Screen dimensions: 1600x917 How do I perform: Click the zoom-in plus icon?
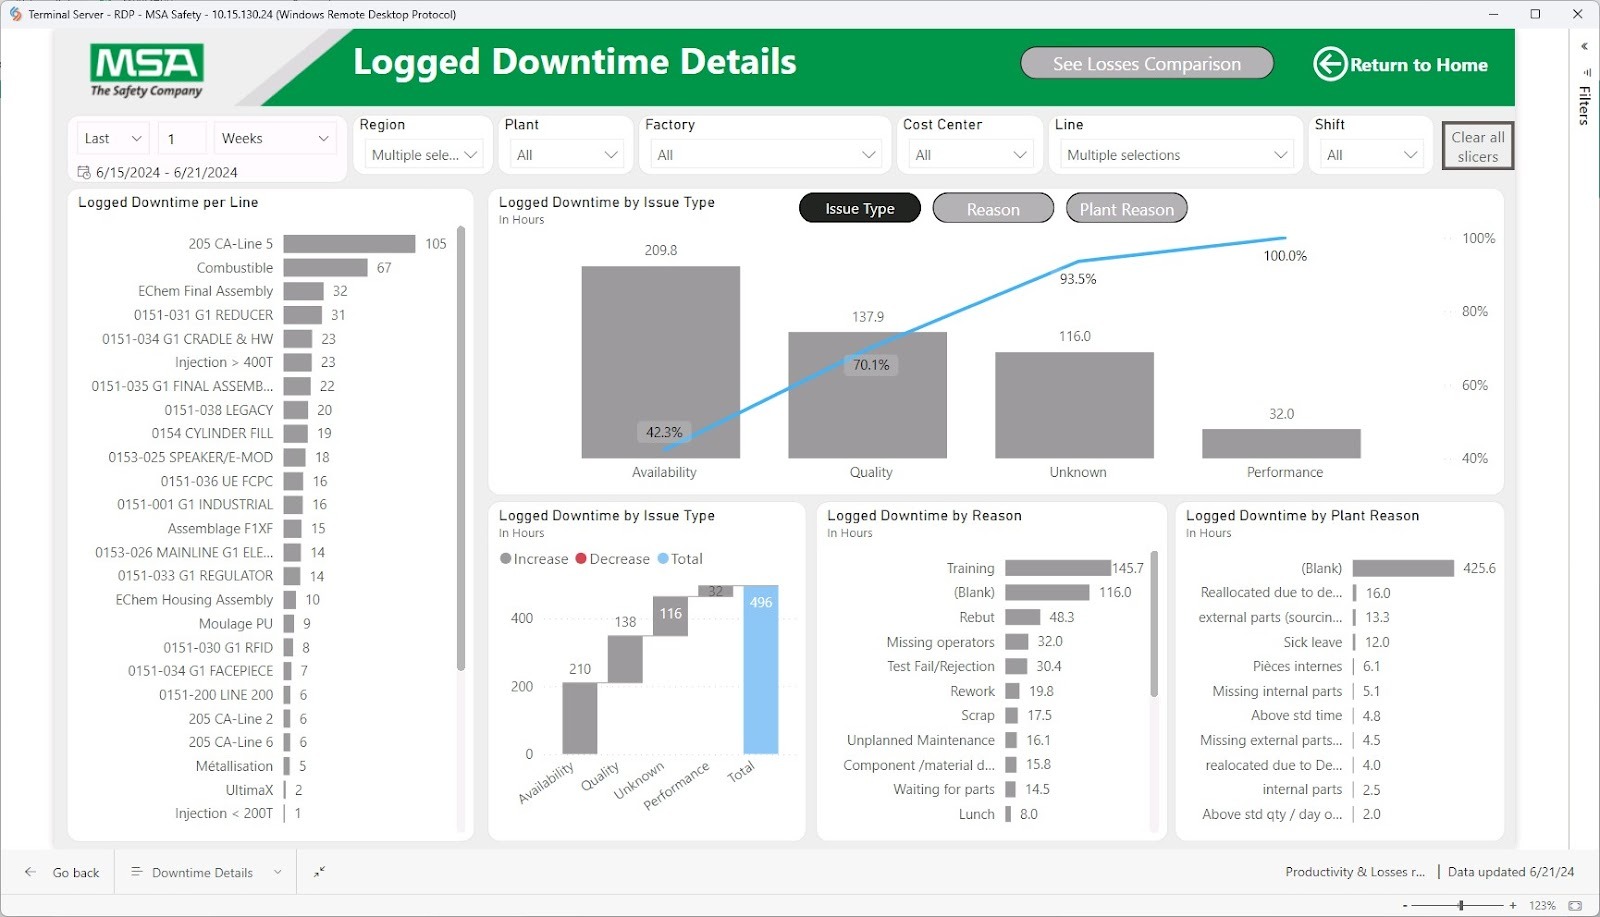1513,905
